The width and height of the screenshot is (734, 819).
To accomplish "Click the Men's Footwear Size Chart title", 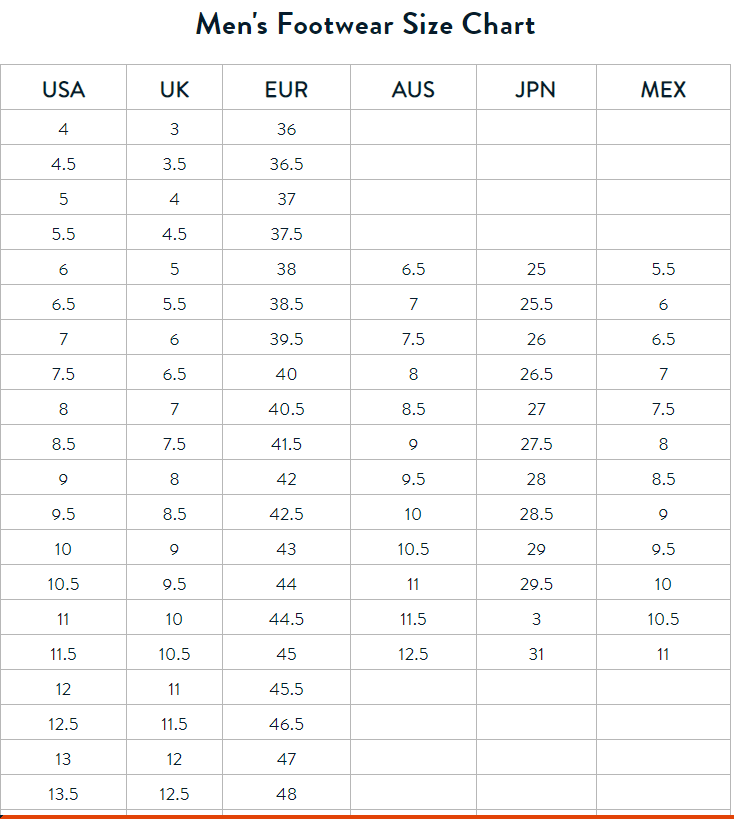I will (x=366, y=24).
